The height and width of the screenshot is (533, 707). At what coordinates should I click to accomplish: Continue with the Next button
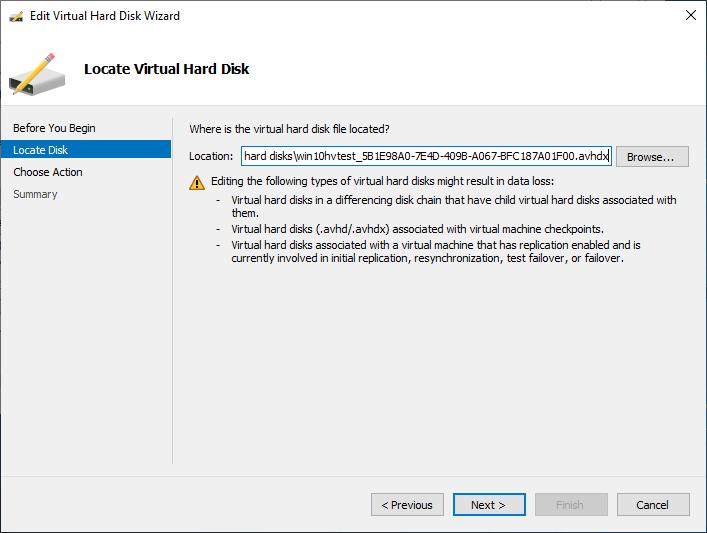489,505
